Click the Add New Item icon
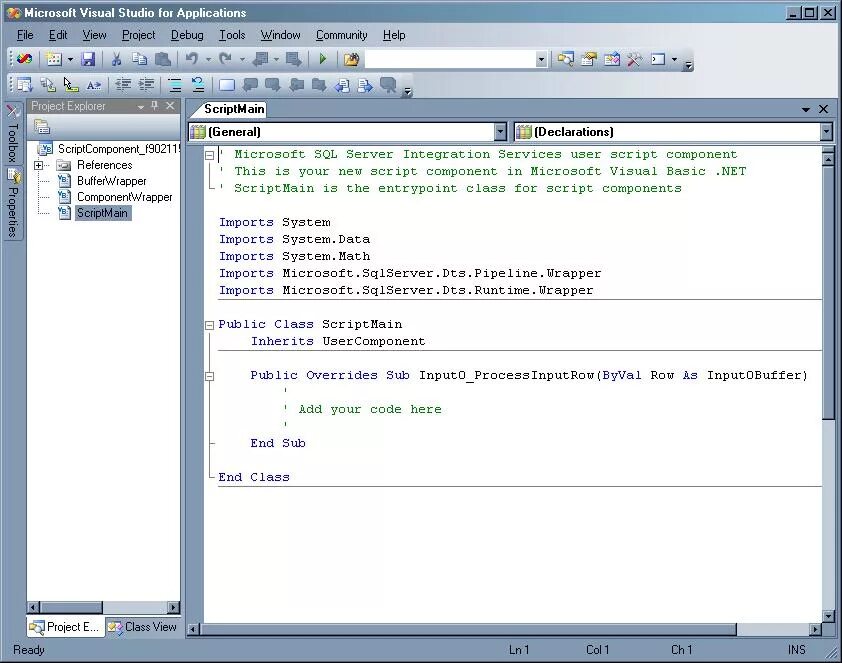This screenshot has height=663, width=842. (54, 59)
